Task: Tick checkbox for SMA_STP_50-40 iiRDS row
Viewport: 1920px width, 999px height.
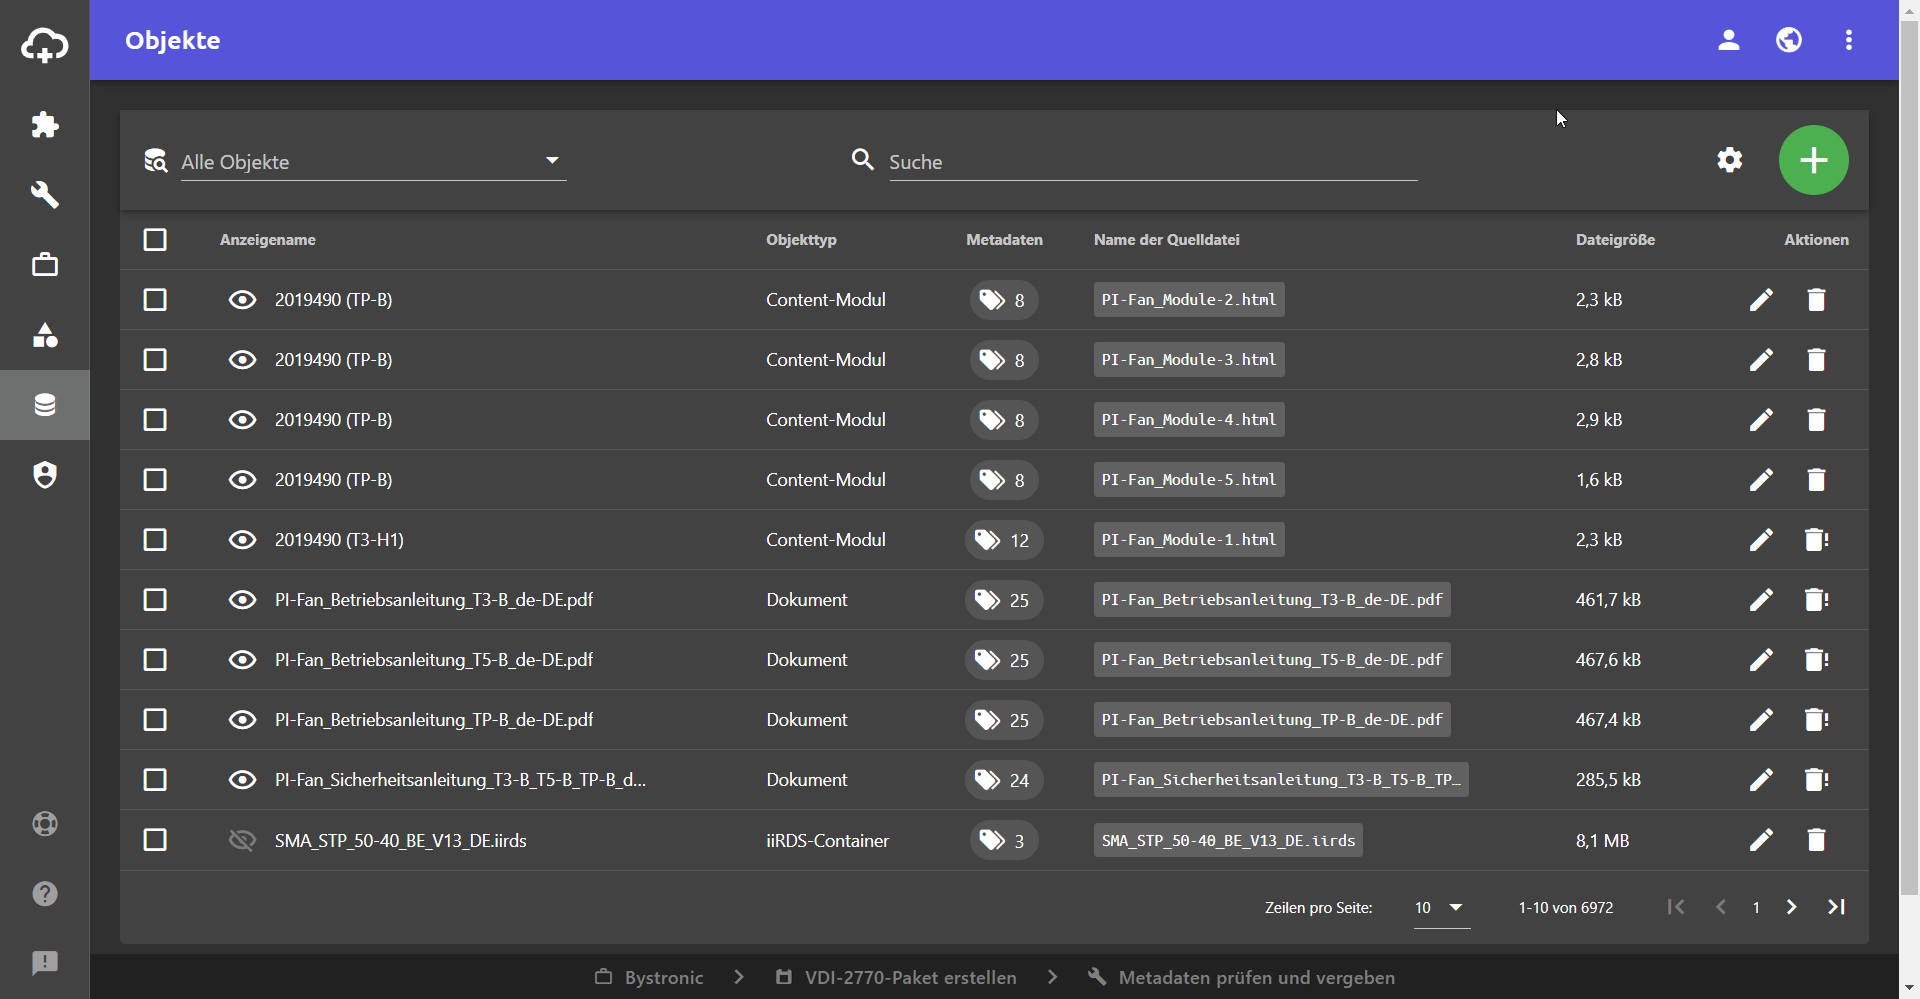Action: 155,840
